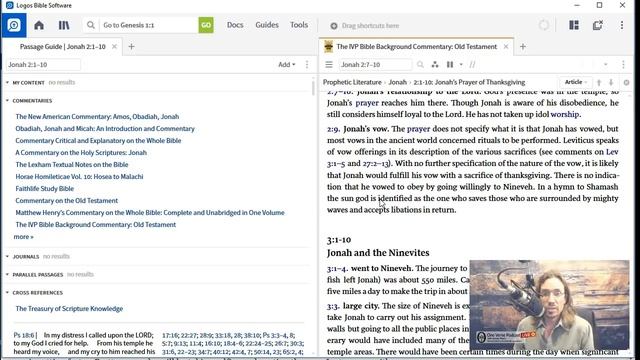Open the Add dropdown in Passage Guide
This screenshot has width=640, height=360.
tap(287, 64)
